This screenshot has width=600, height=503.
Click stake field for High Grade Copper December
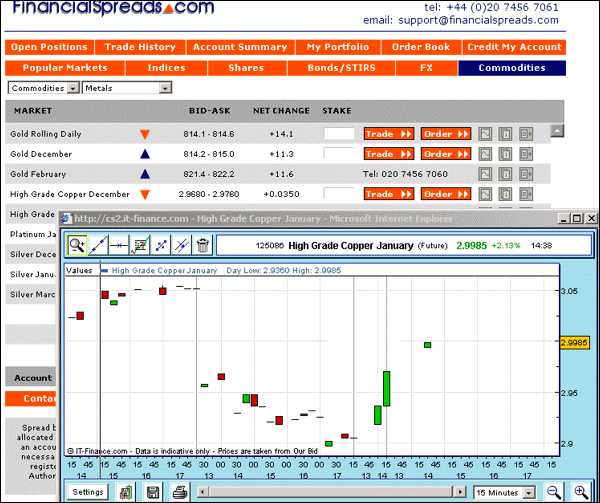[339, 194]
